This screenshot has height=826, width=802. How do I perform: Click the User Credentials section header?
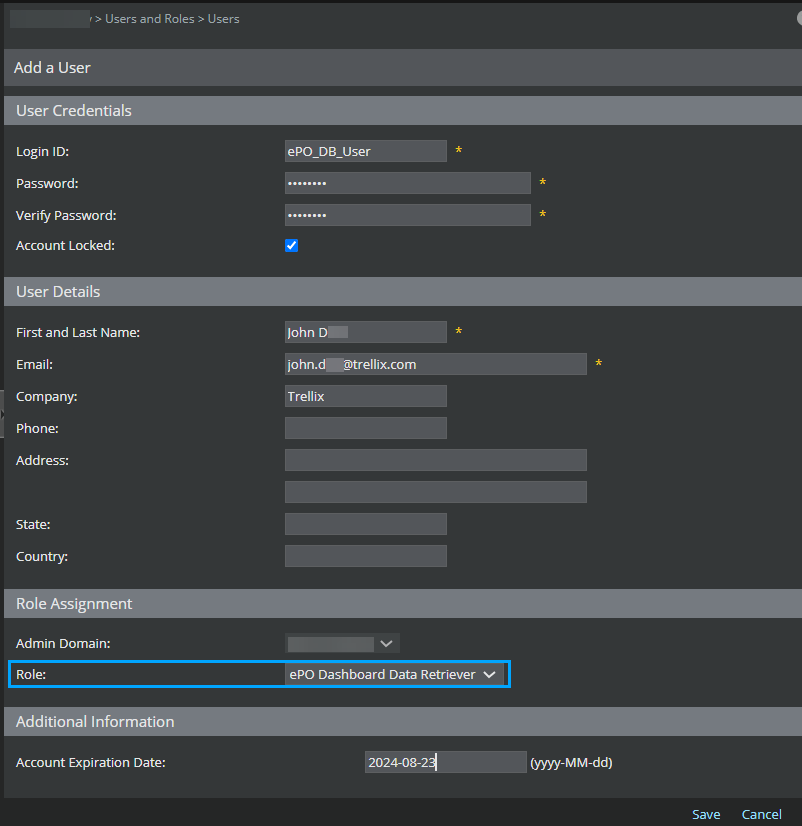[403, 111]
